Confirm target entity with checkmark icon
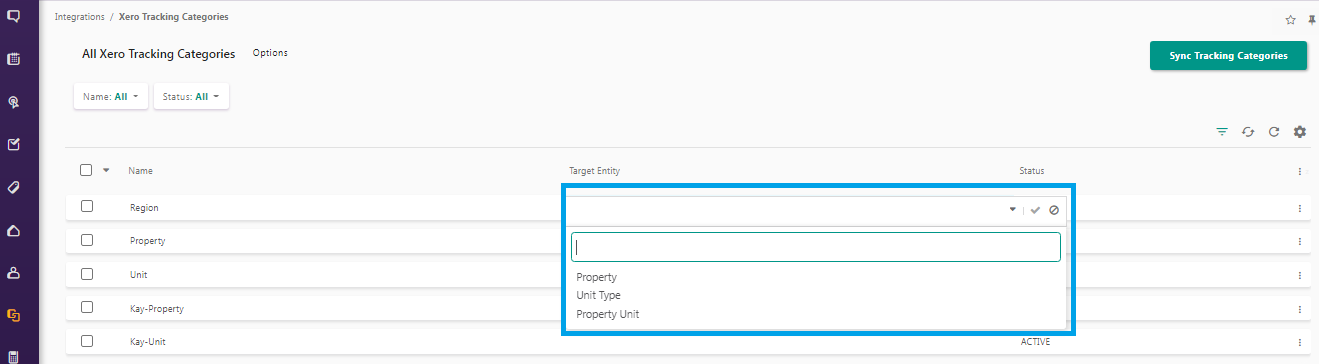This screenshot has width=1319, height=364. 1036,210
